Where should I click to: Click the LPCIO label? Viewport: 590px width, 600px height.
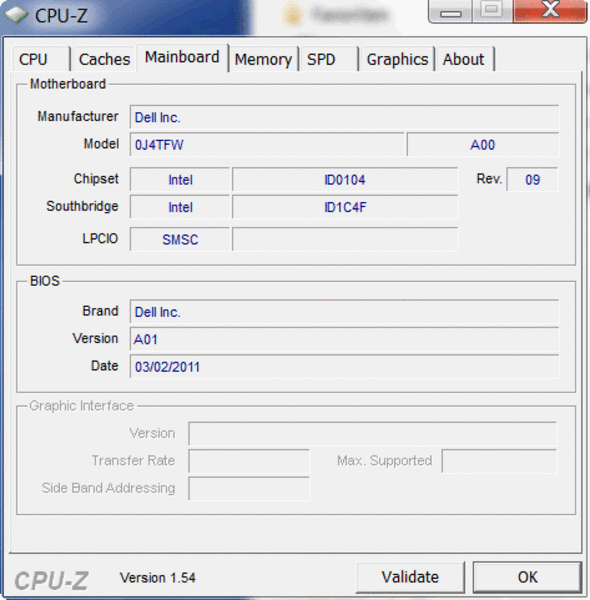coord(100,238)
